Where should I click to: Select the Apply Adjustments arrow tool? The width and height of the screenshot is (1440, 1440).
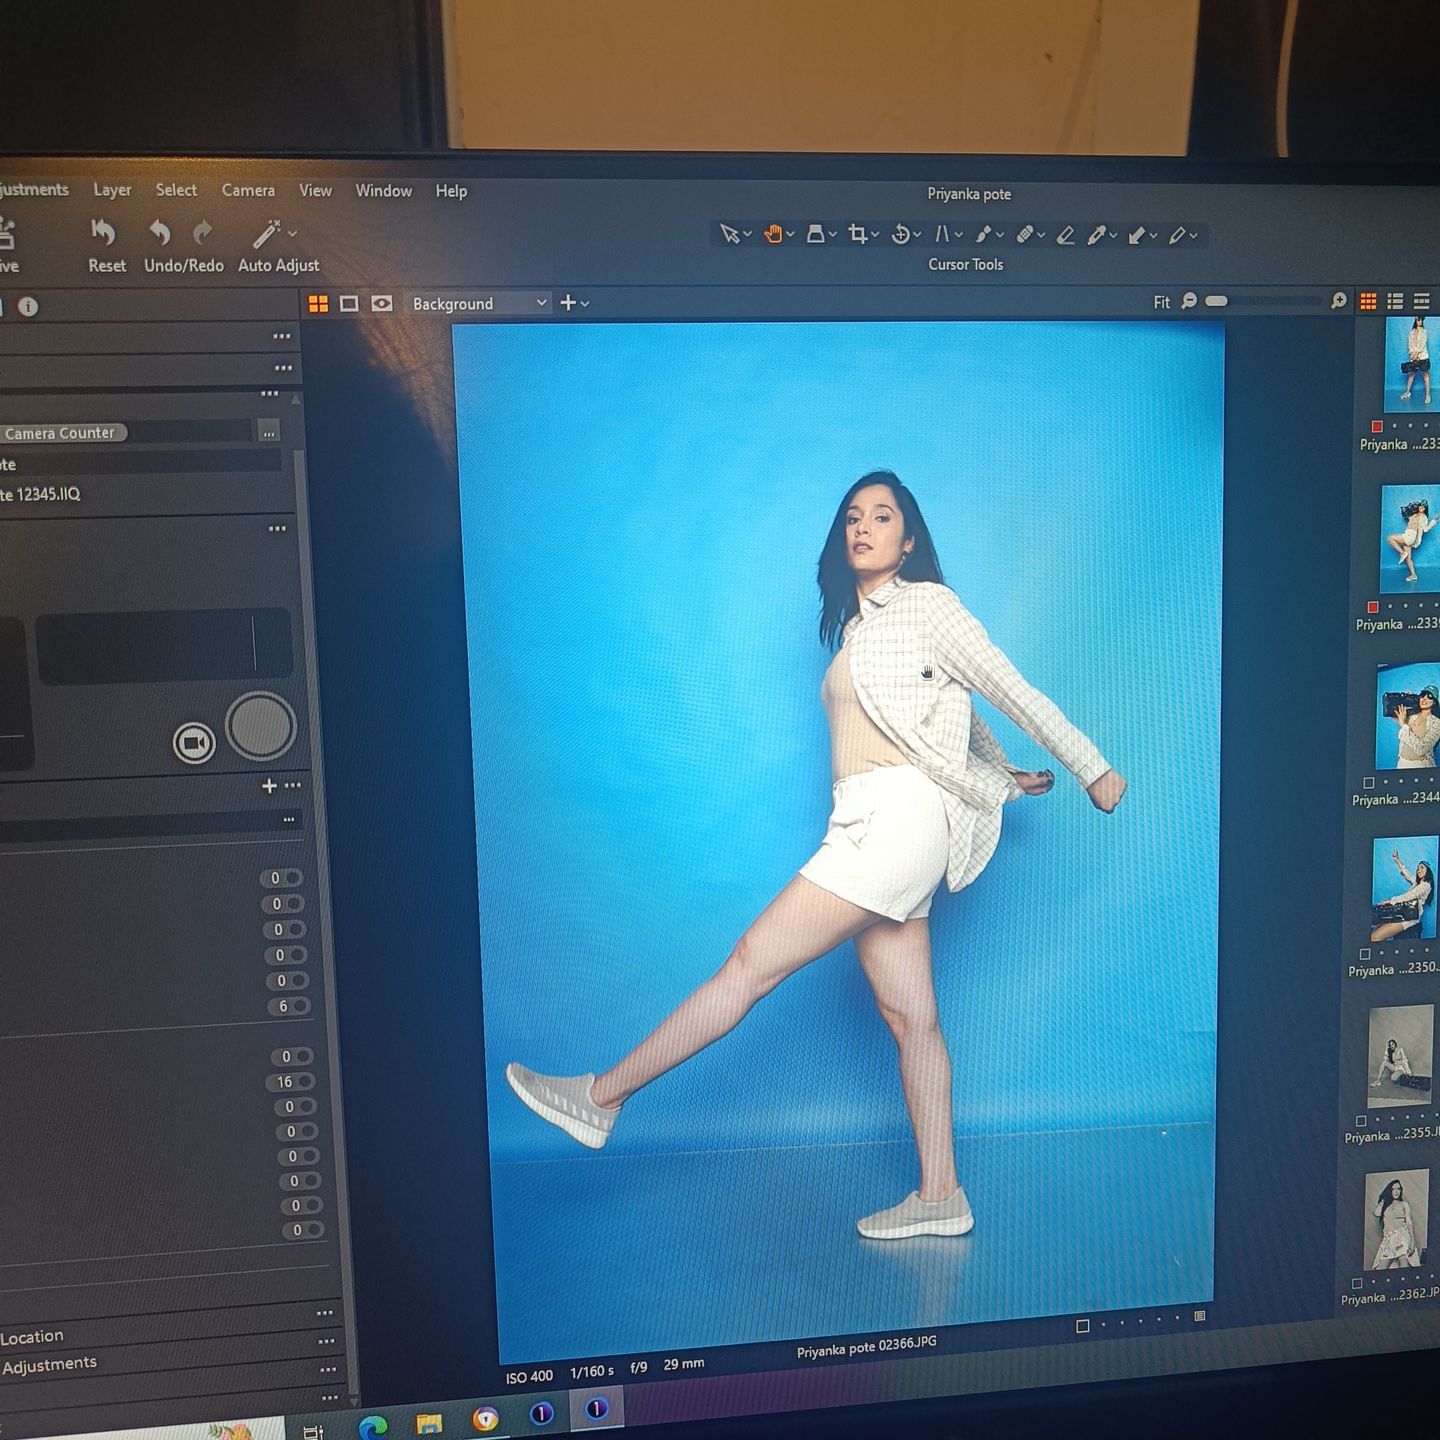pyautogui.click(x=1137, y=235)
